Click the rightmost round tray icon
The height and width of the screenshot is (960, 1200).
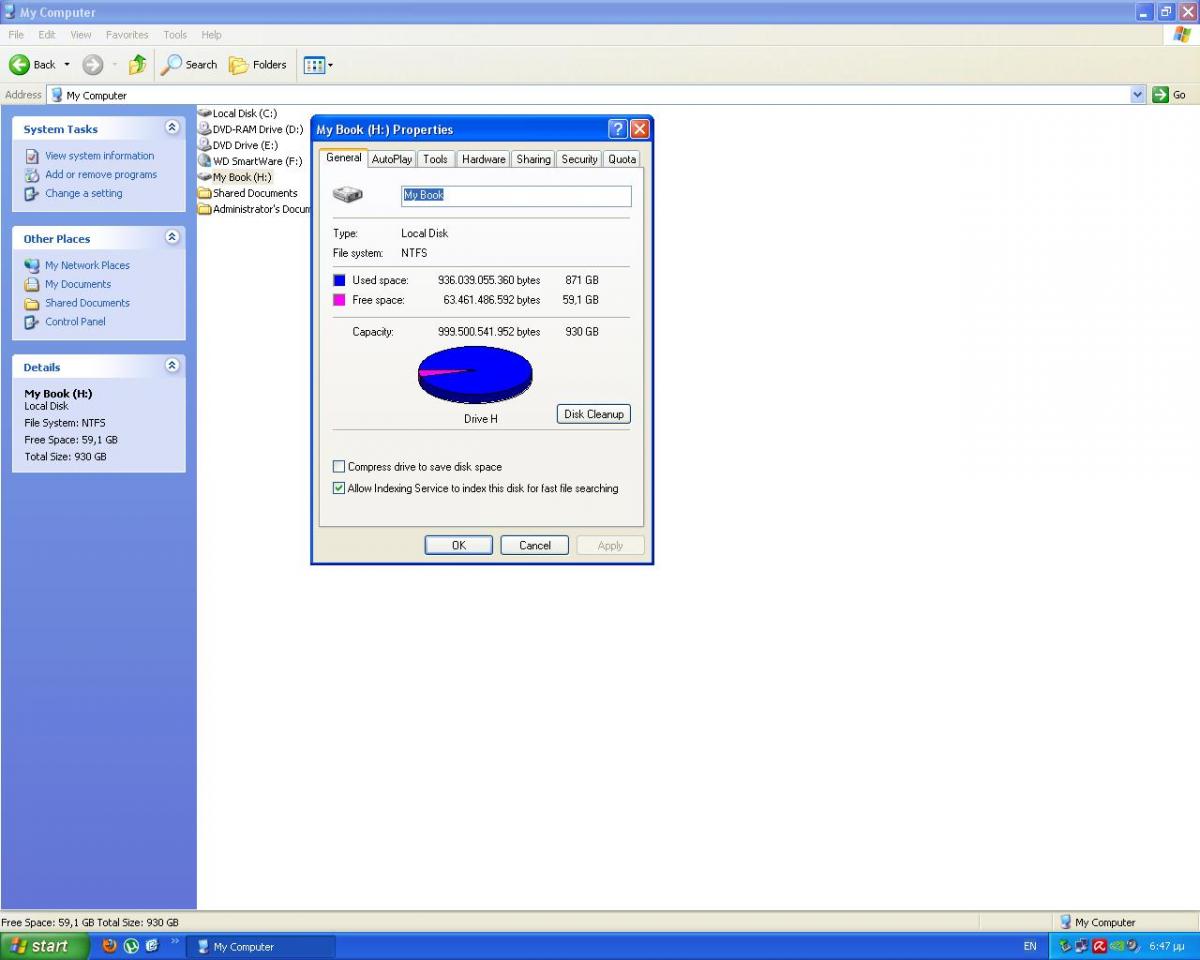[x=1132, y=946]
